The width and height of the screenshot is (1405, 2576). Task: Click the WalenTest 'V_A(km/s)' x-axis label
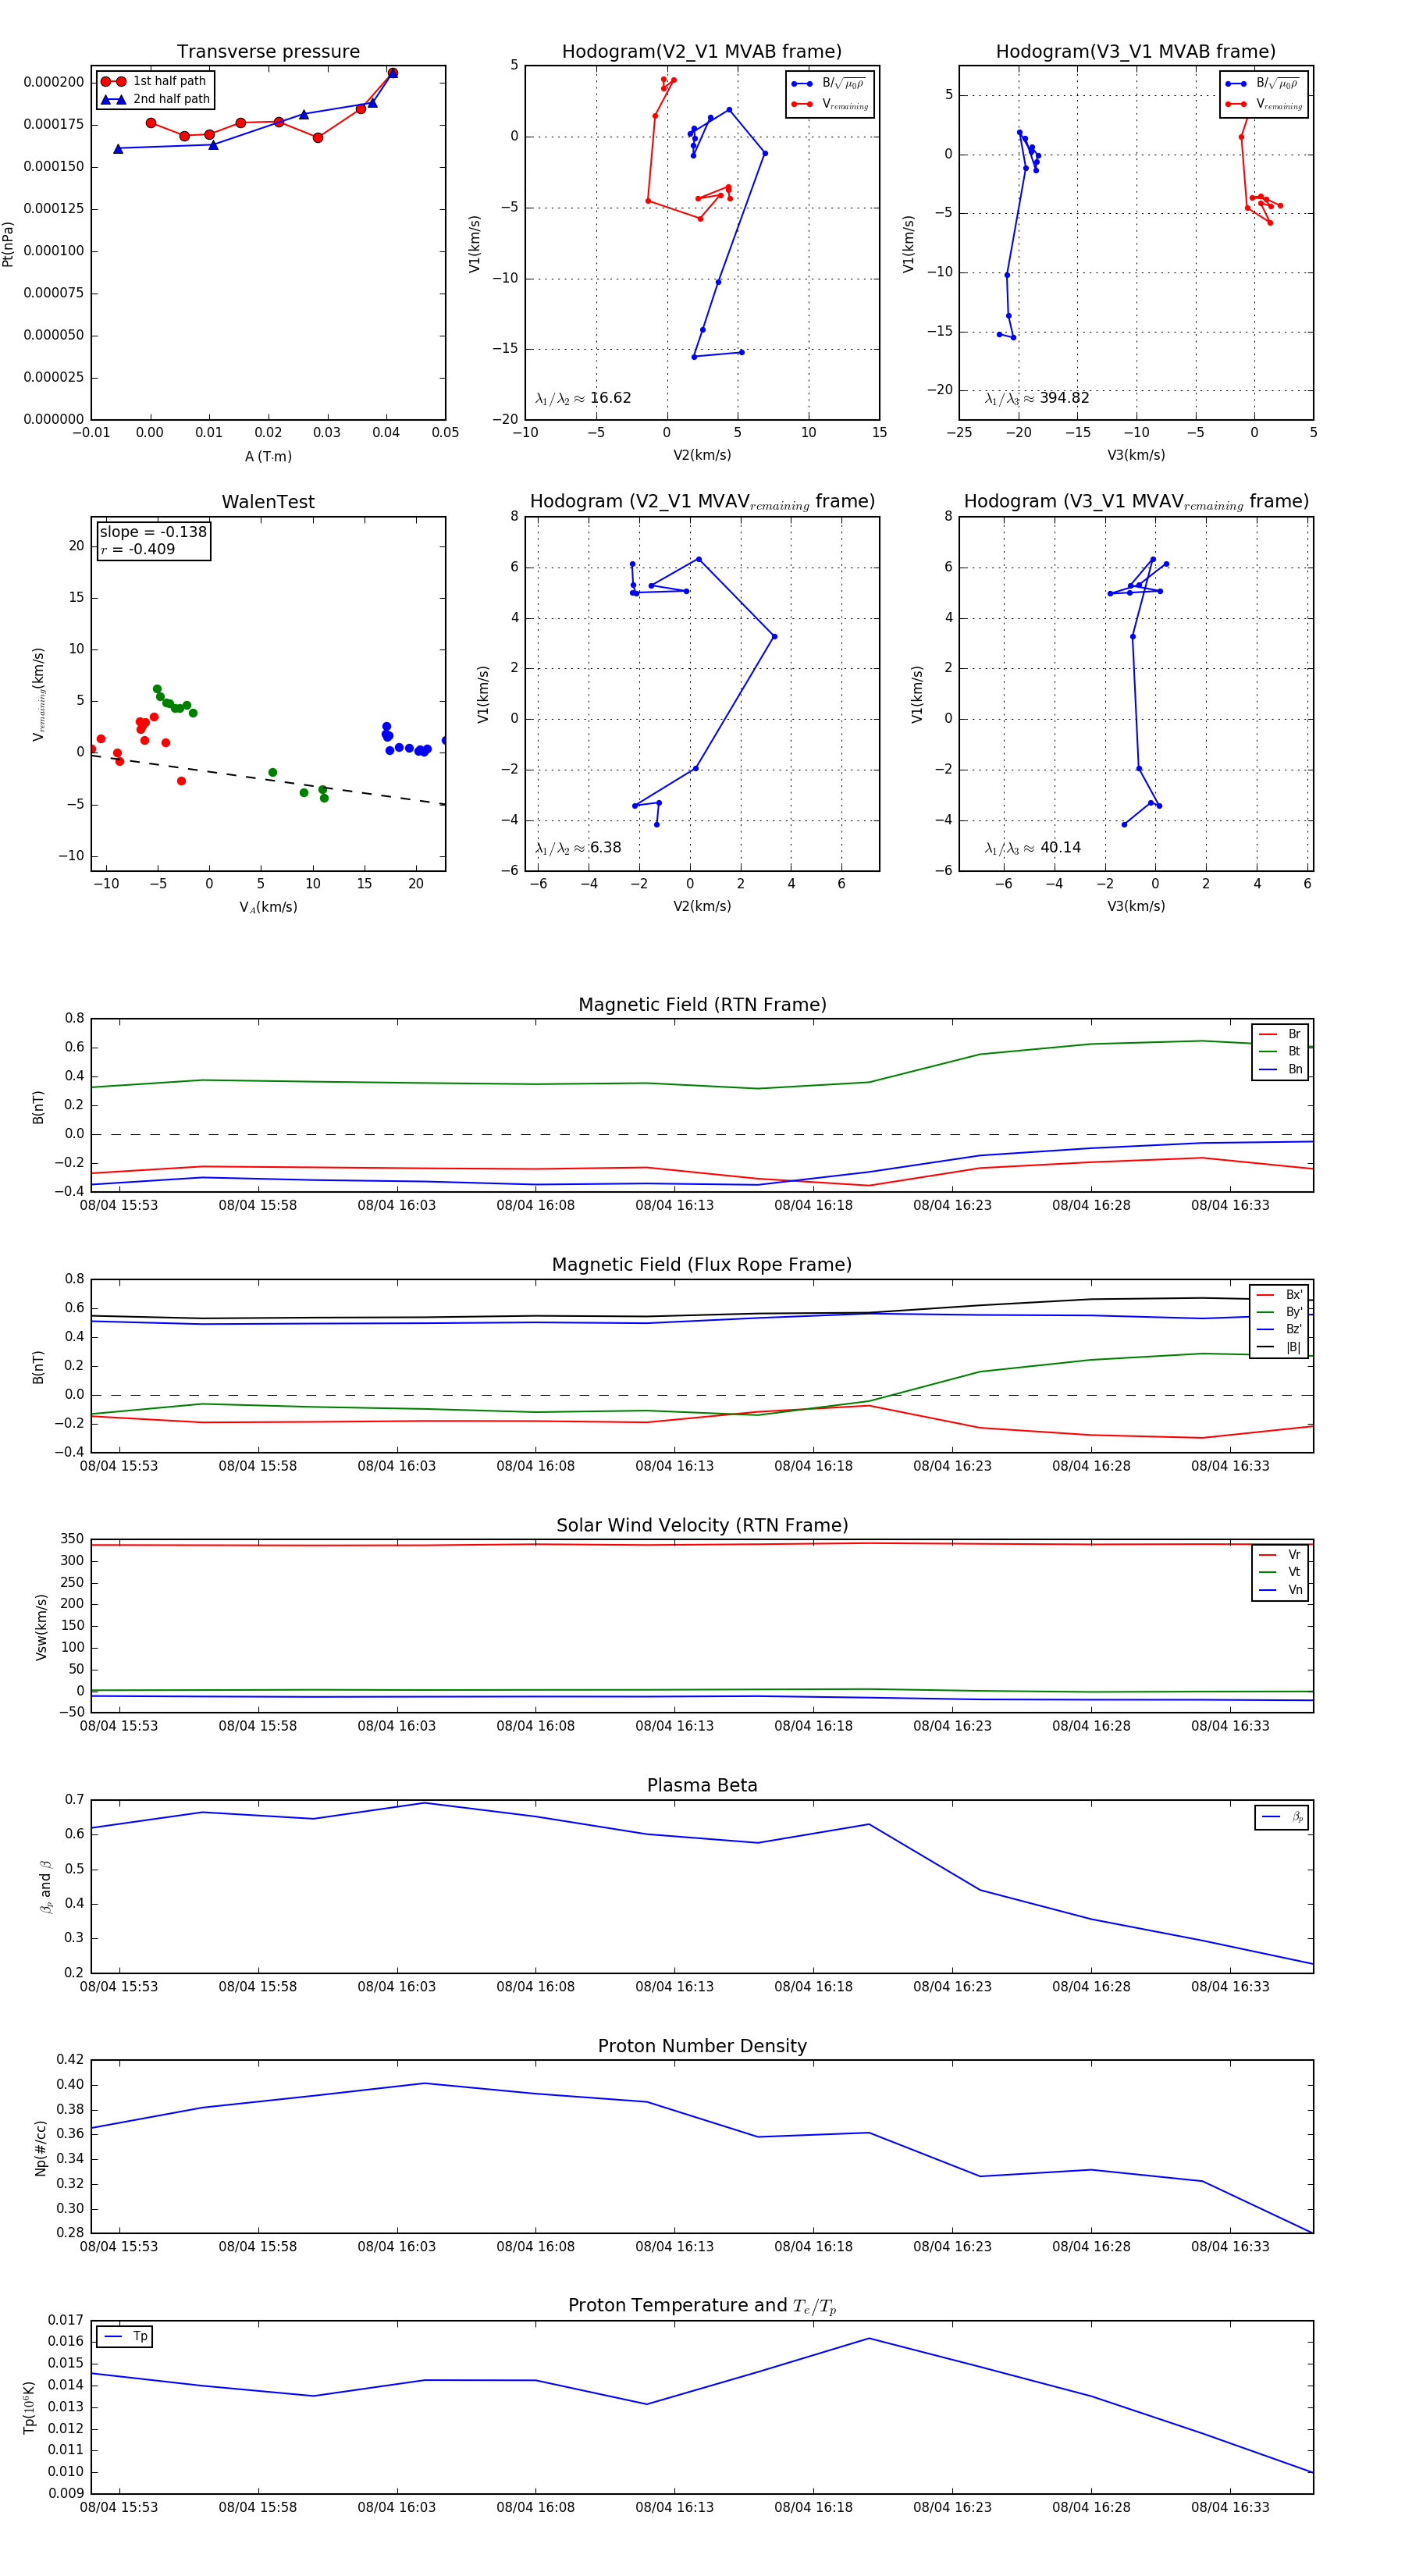[x=268, y=907]
